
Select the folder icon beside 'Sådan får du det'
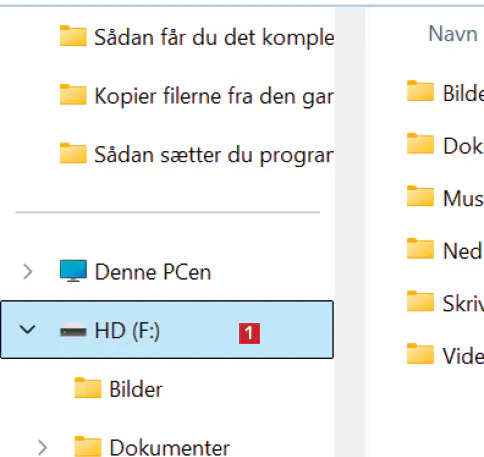click(73, 36)
